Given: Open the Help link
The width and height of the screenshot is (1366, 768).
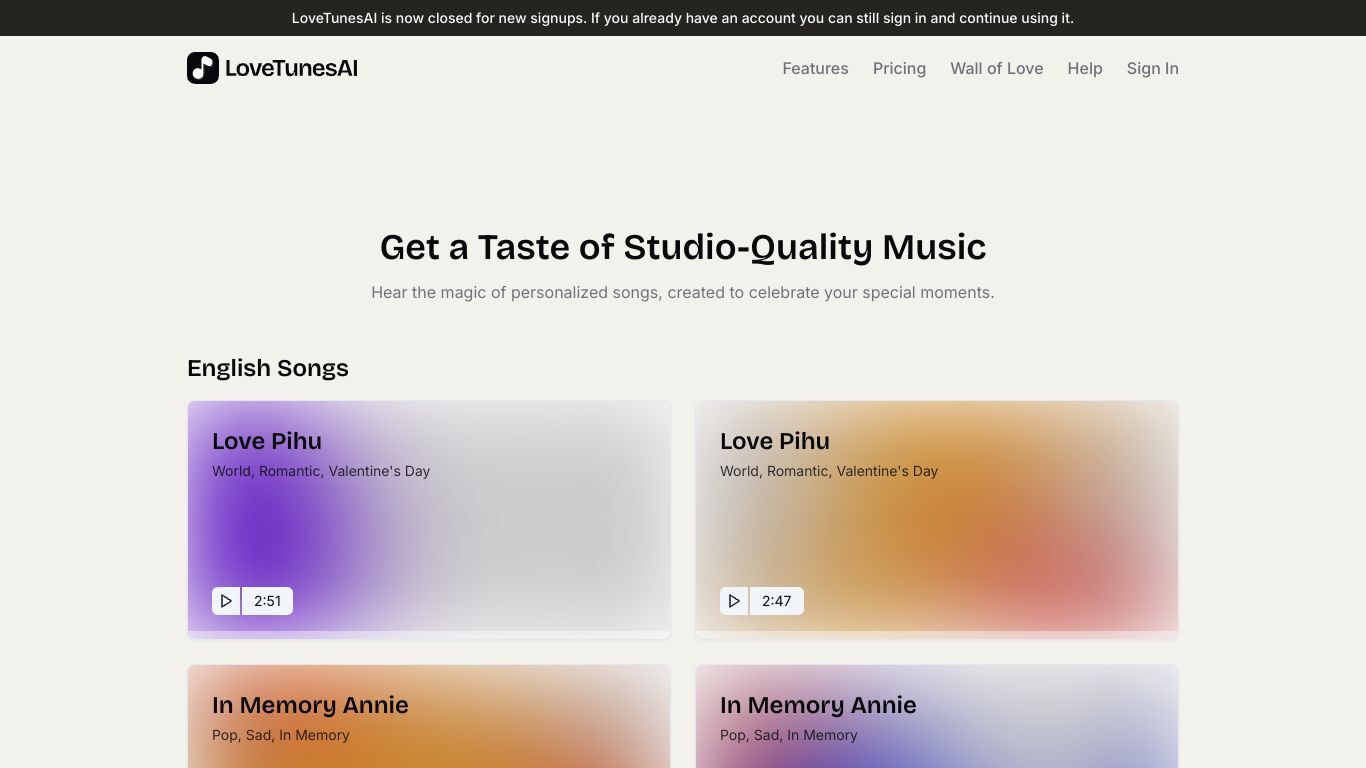Looking at the screenshot, I should click(x=1085, y=68).
